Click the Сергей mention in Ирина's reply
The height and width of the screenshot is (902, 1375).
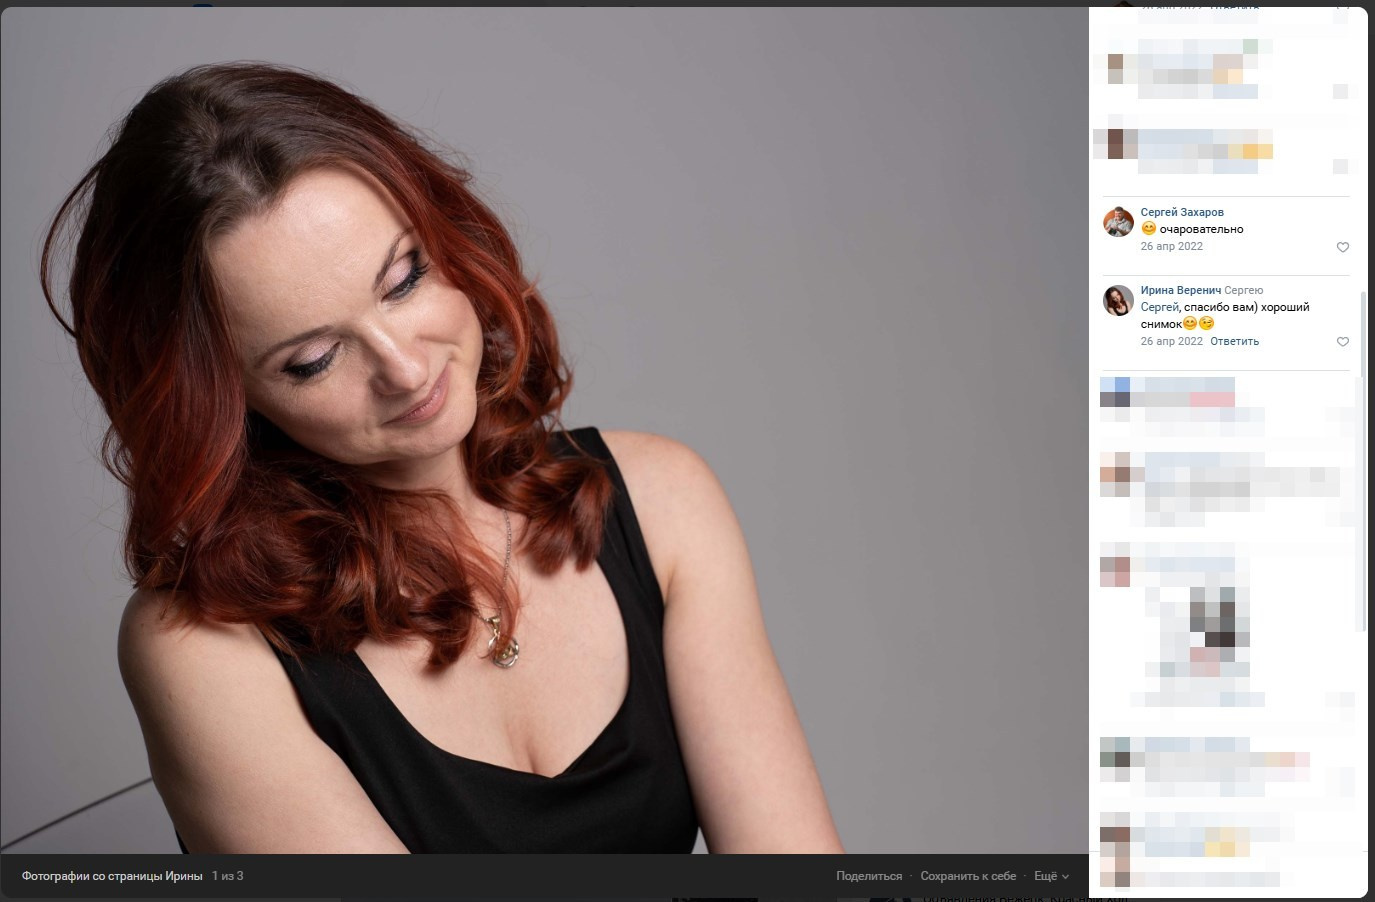click(x=1160, y=307)
